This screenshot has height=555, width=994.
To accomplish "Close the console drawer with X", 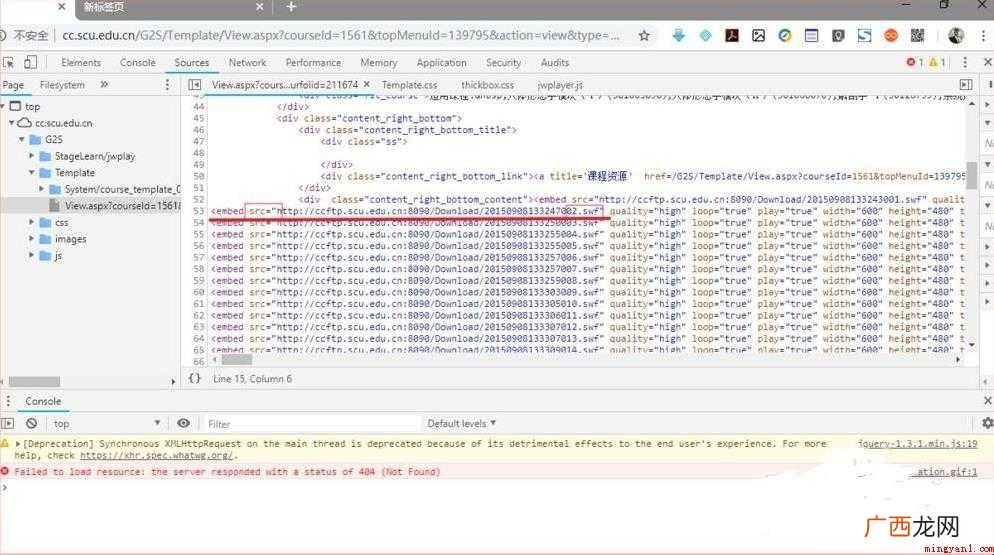I will [987, 400].
